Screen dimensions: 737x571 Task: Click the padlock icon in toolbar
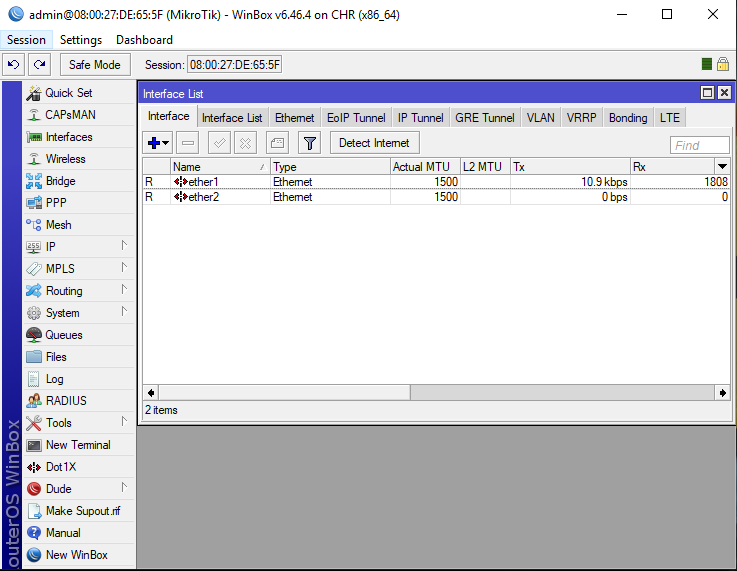pos(723,64)
